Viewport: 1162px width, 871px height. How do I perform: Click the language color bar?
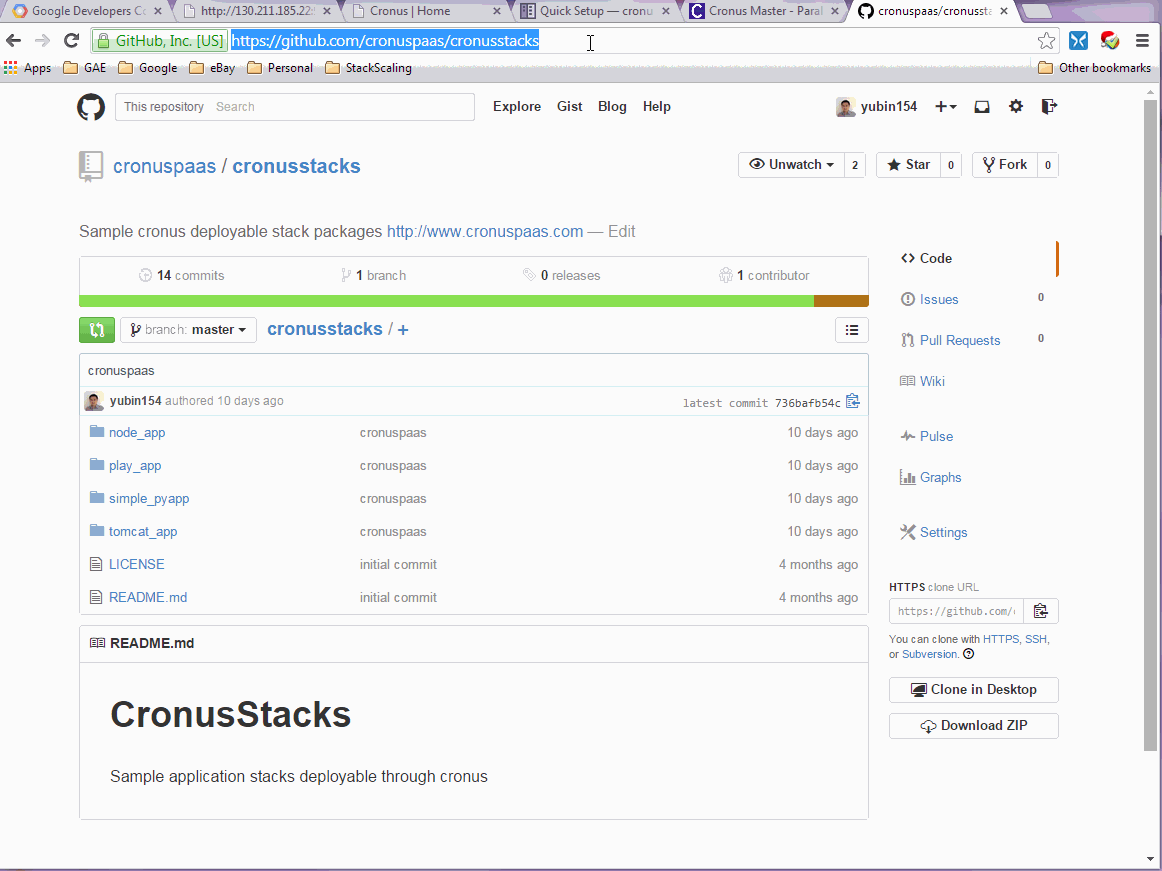(474, 301)
